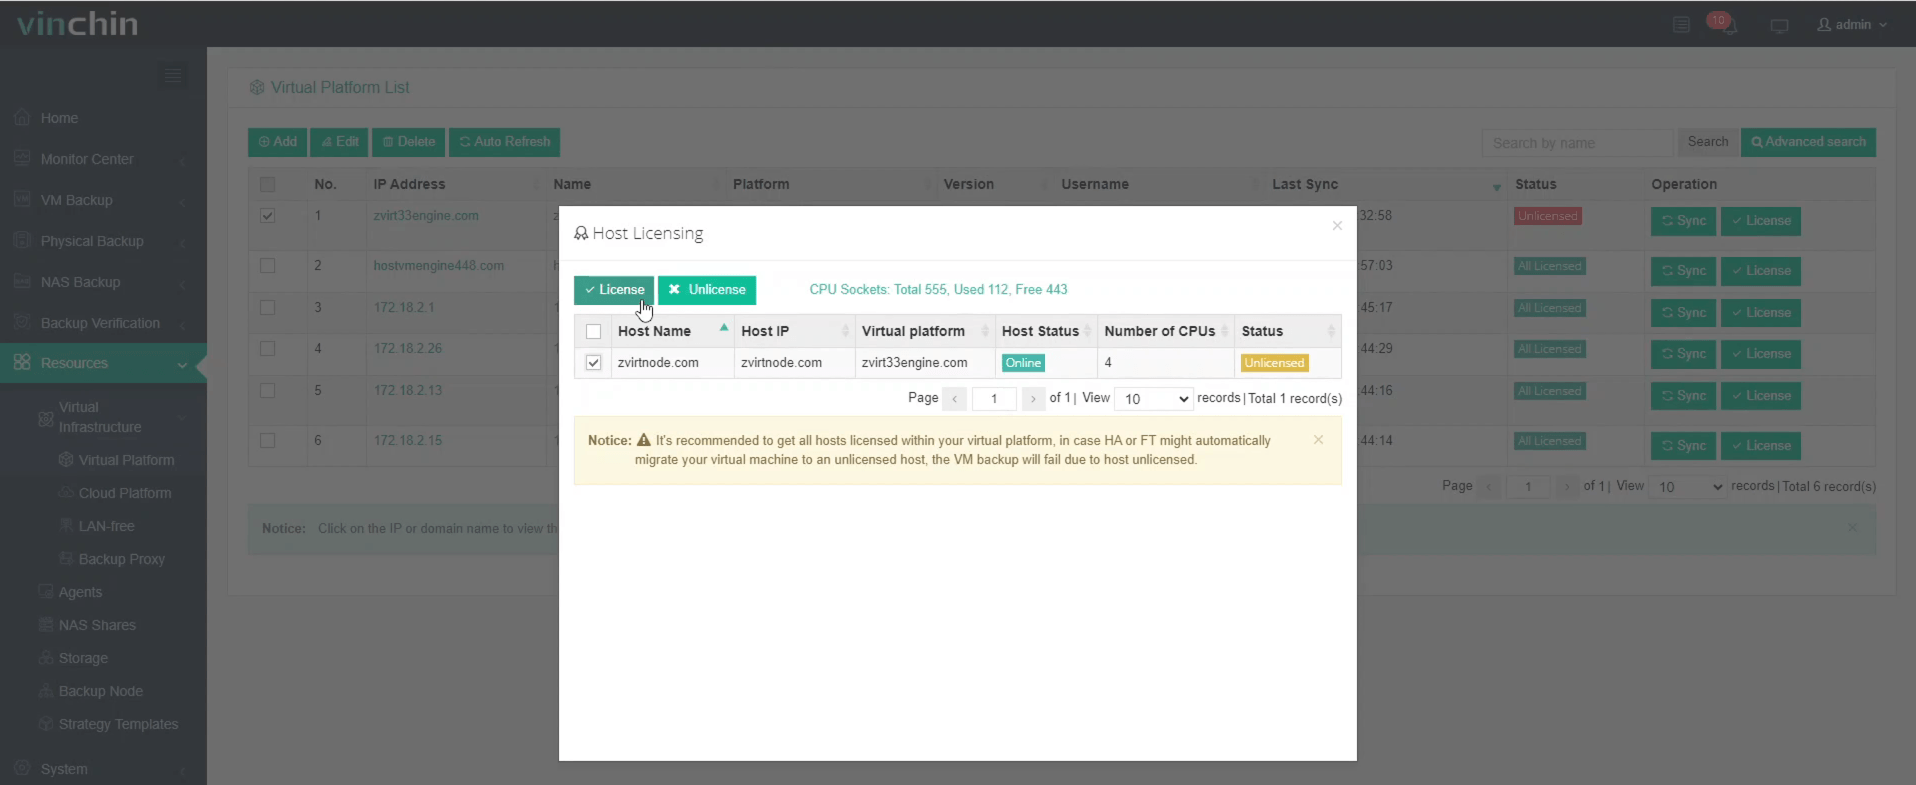Click the page number field in dialog
This screenshot has width=1916, height=785.
coord(994,399)
